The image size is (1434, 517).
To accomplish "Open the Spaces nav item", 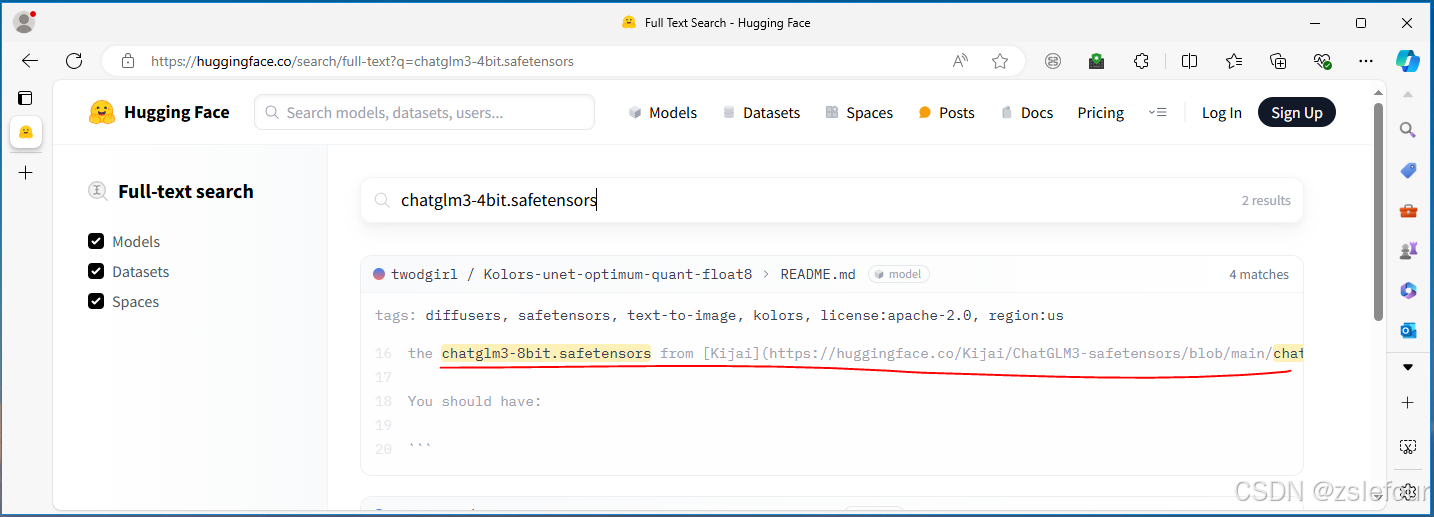I will (x=859, y=112).
